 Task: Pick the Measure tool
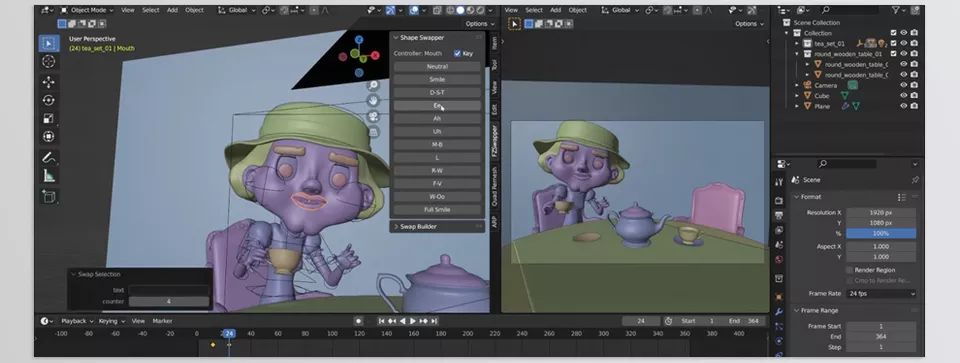(x=48, y=176)
